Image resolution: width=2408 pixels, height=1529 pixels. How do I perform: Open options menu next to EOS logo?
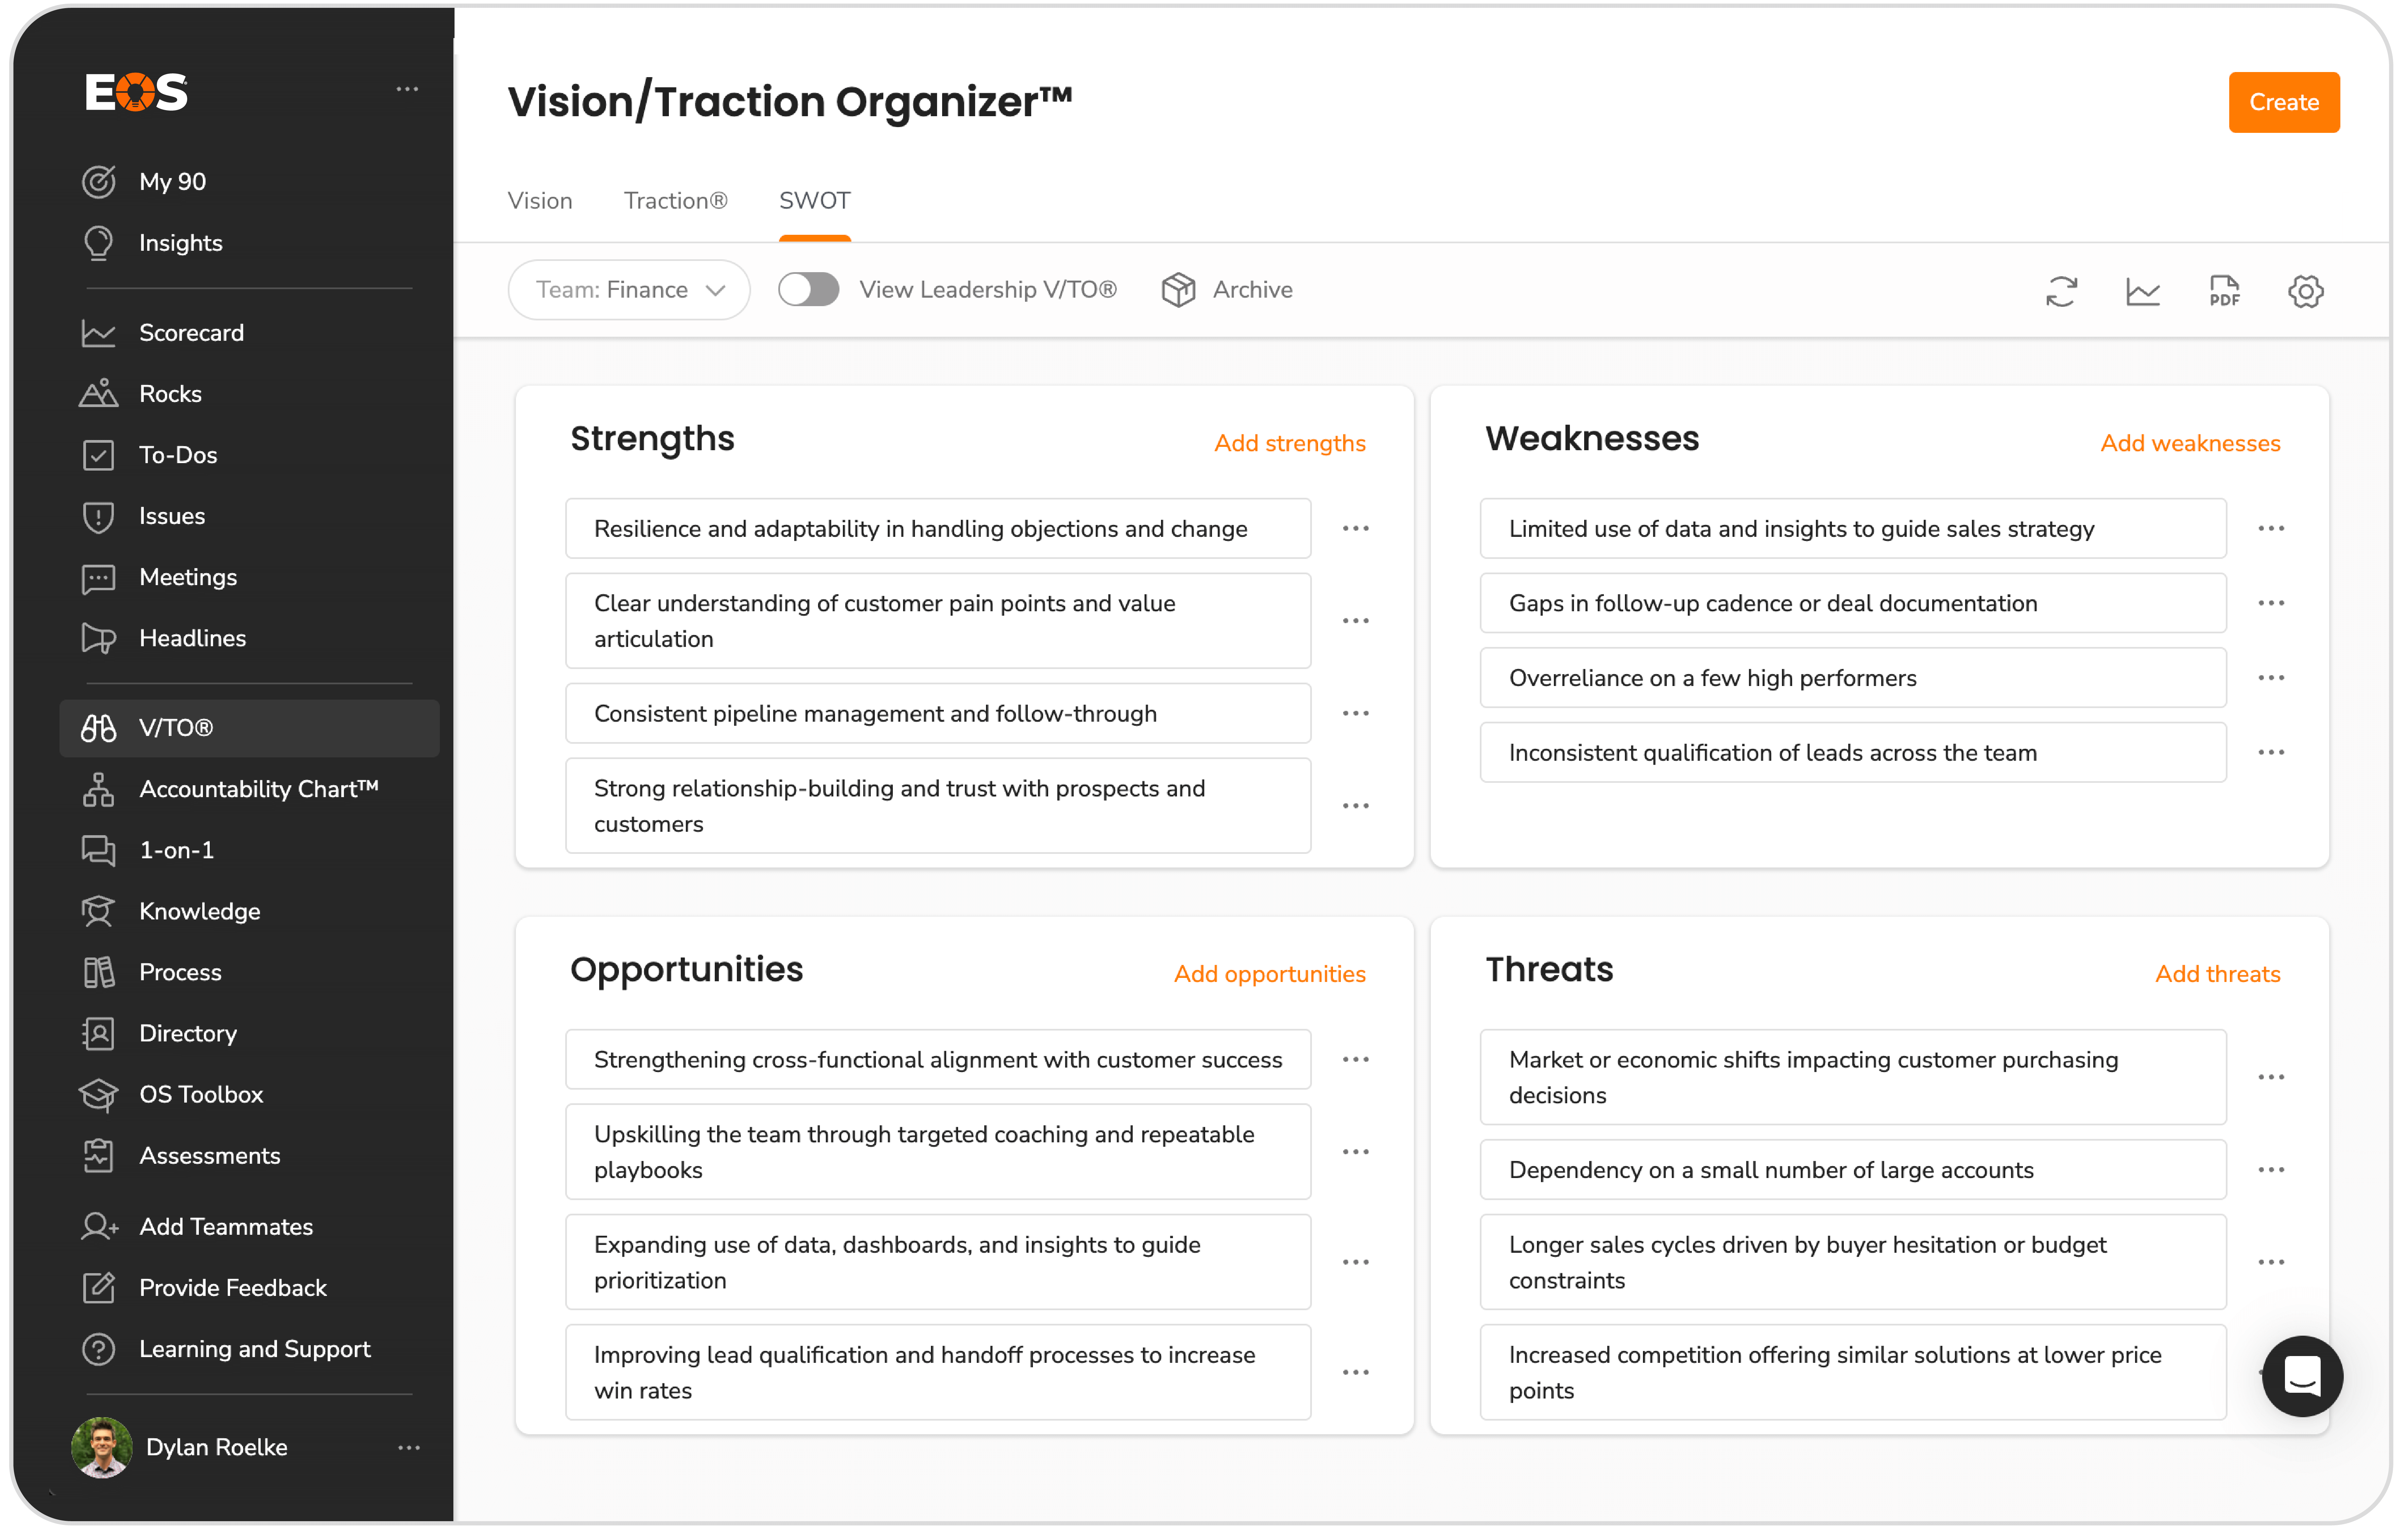[408, 89]
